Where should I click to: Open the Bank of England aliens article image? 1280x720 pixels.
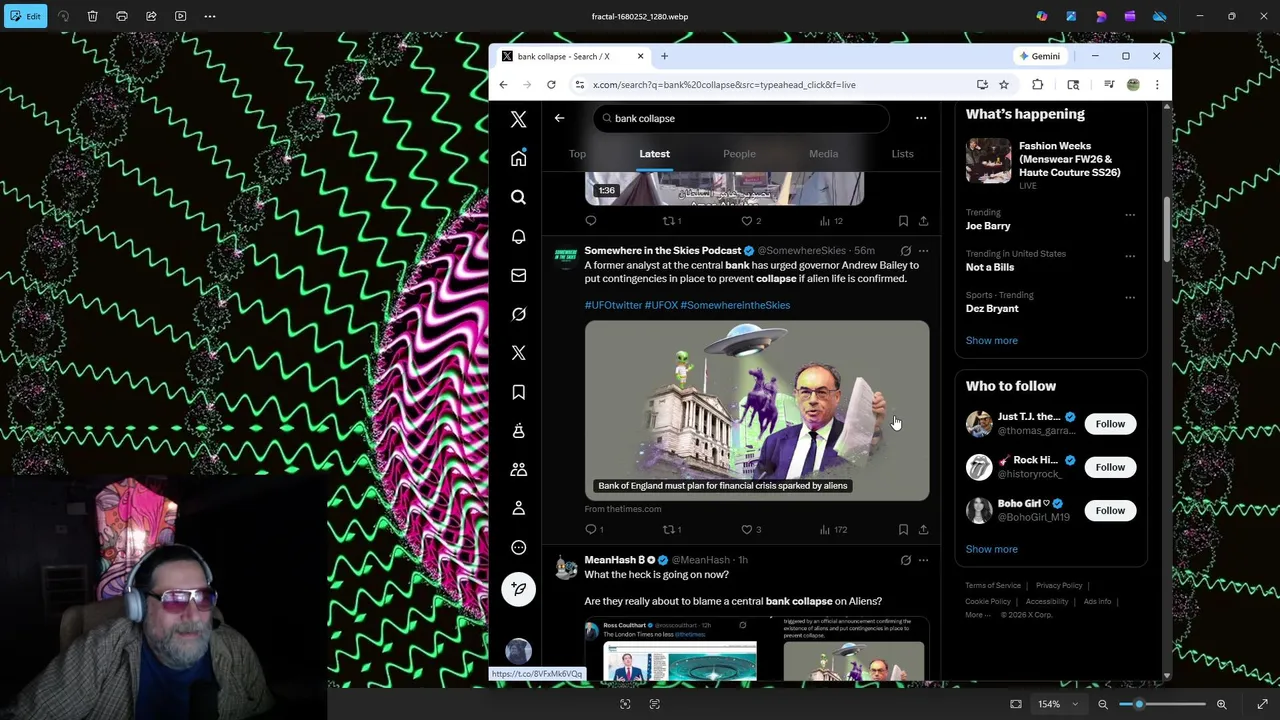click(757, 410)
